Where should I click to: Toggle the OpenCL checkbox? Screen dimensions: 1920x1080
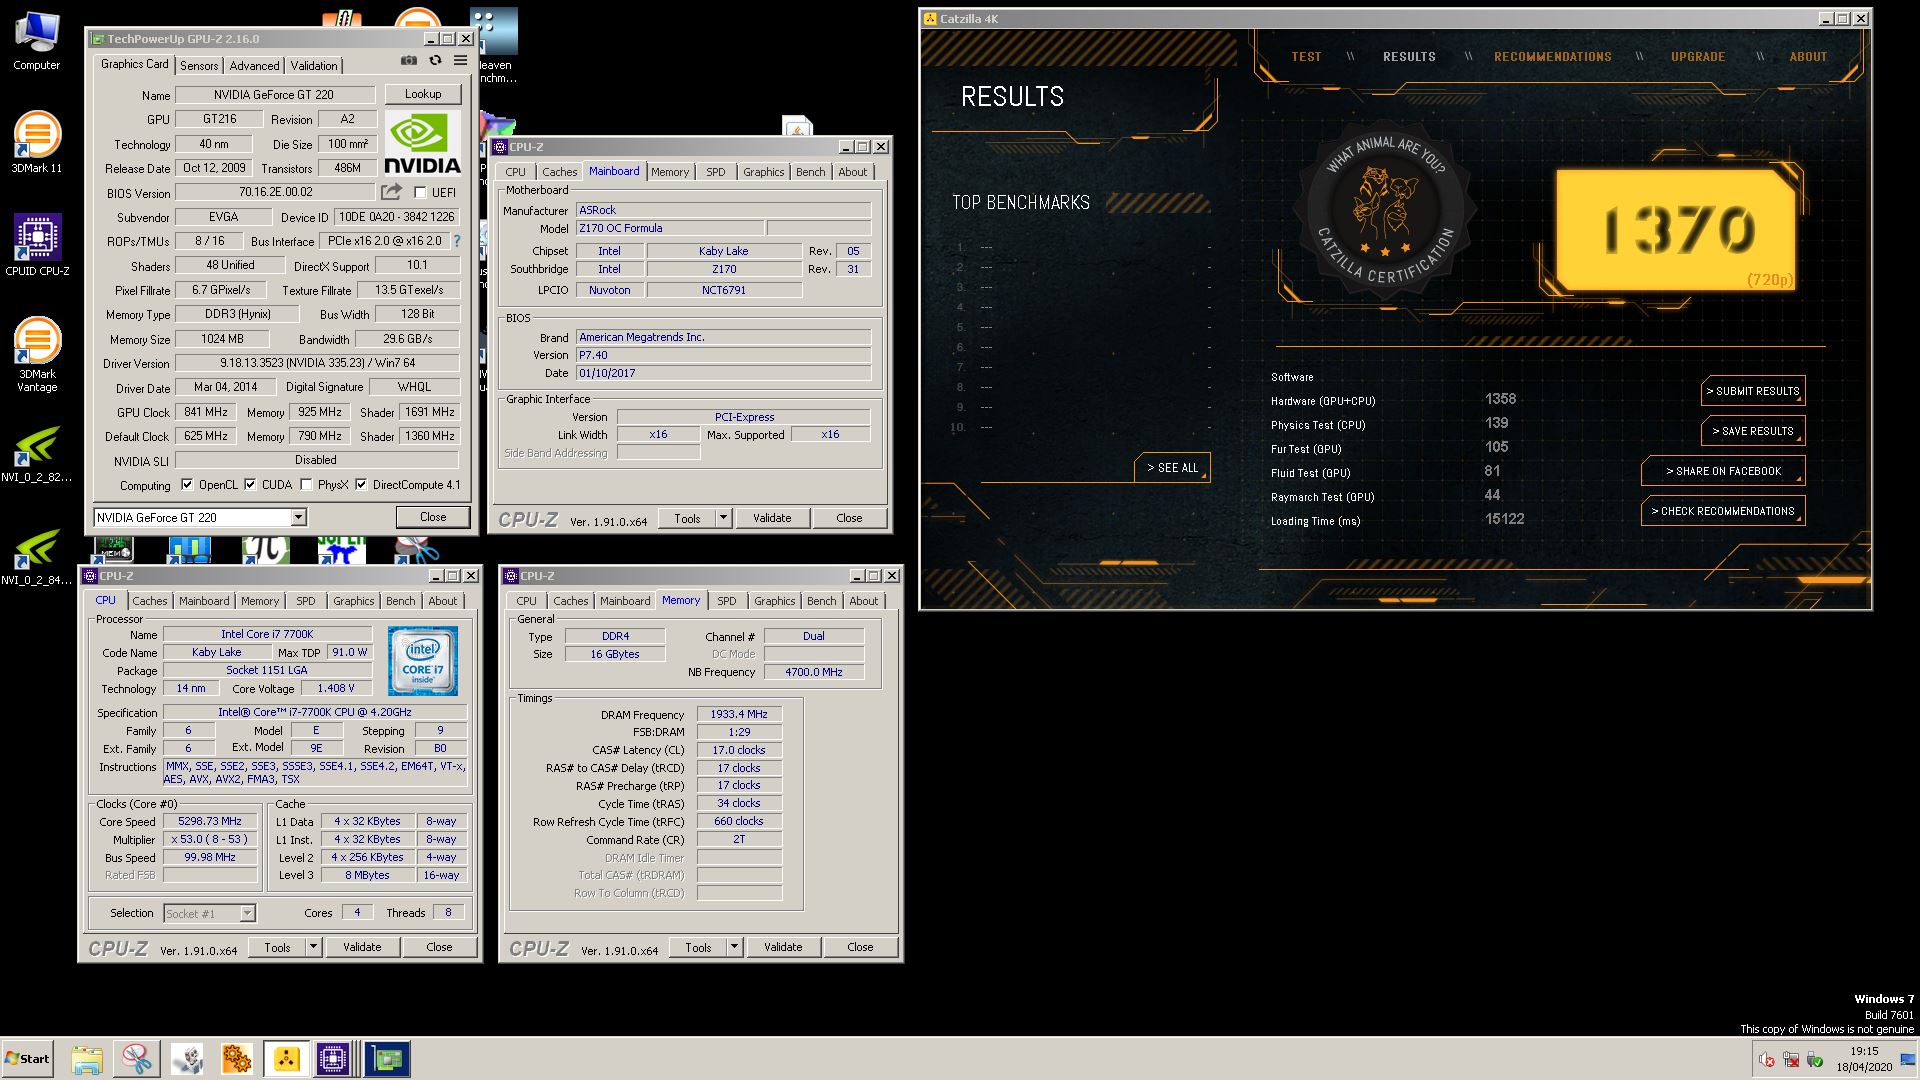[x=187, y=485]
